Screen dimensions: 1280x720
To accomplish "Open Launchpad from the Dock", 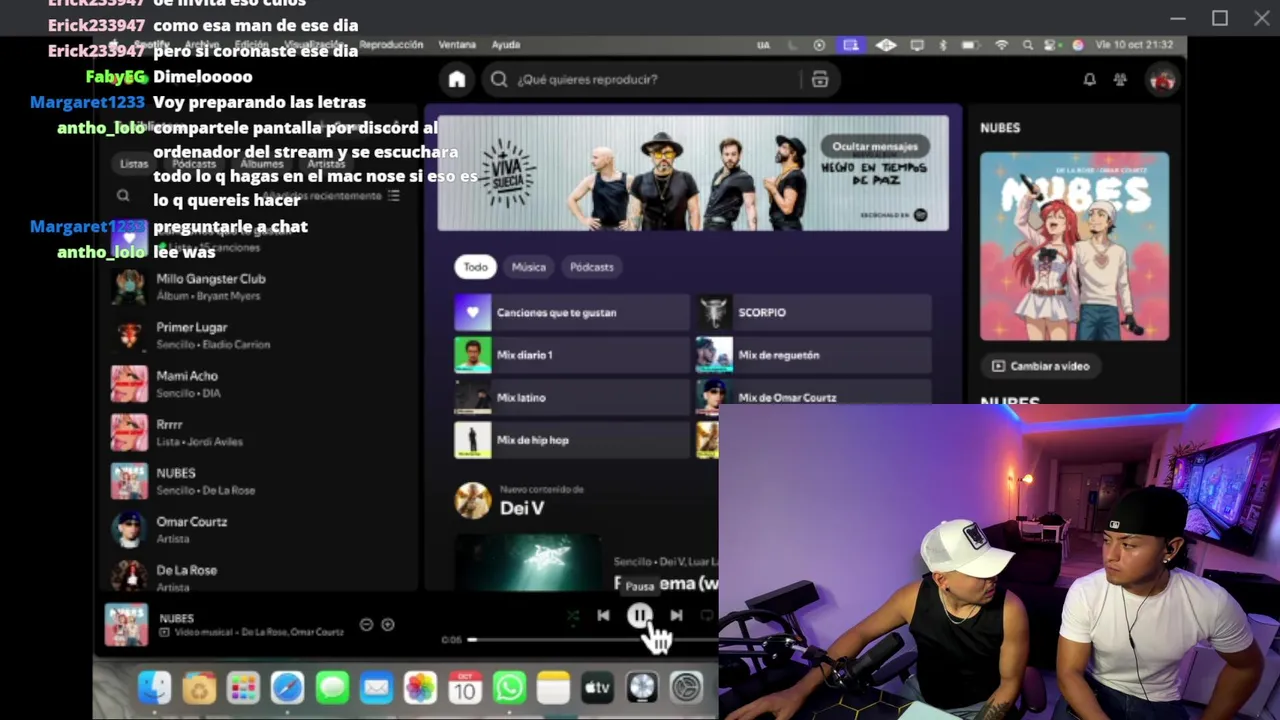I will pyautogui.click(x=243, y=687).
